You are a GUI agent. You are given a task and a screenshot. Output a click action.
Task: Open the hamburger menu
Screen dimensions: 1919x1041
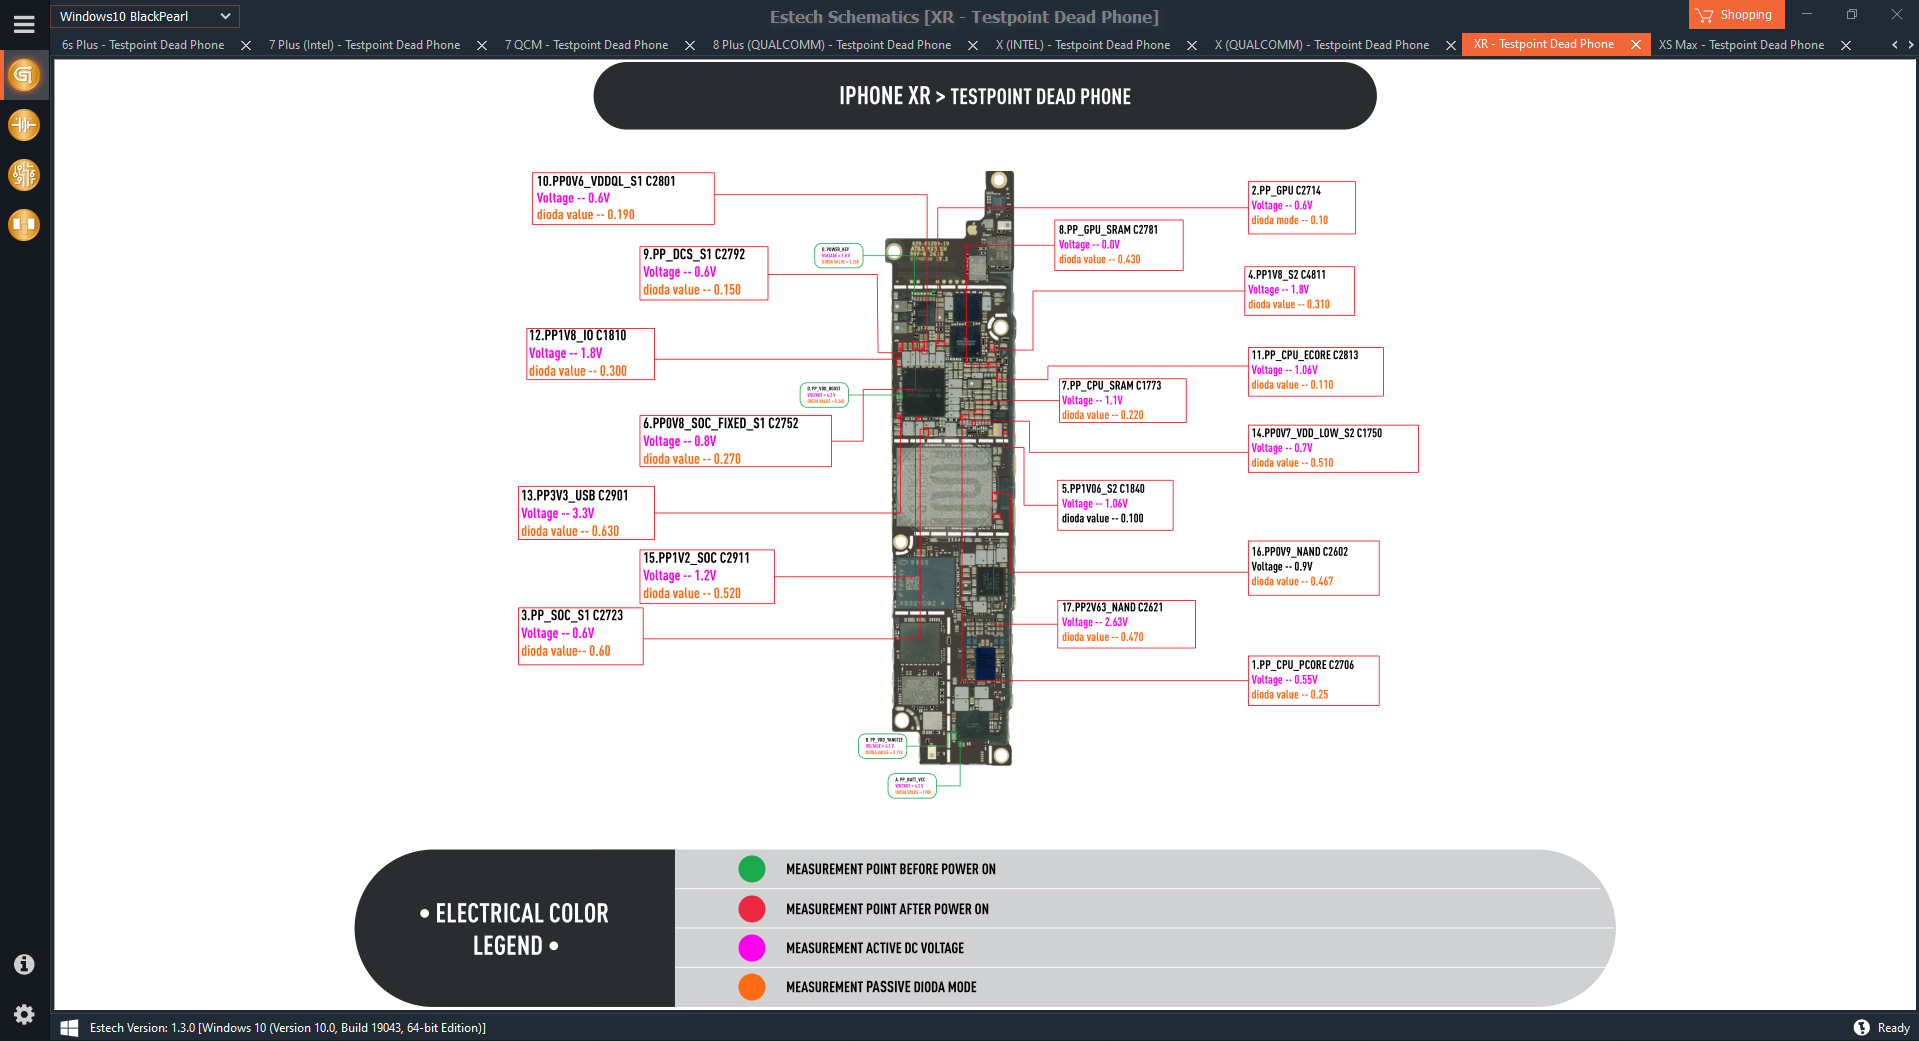click(x=24, y=24)
